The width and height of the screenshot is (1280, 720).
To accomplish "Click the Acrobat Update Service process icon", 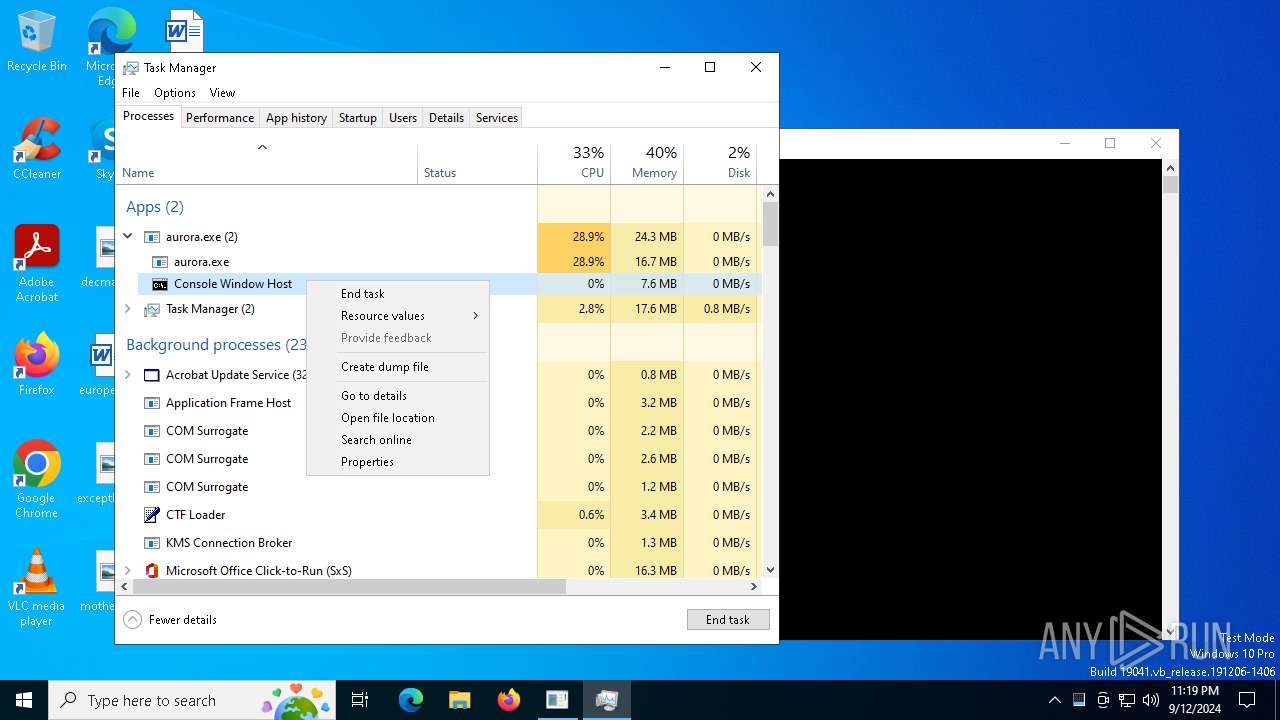I will pos(152,375).
